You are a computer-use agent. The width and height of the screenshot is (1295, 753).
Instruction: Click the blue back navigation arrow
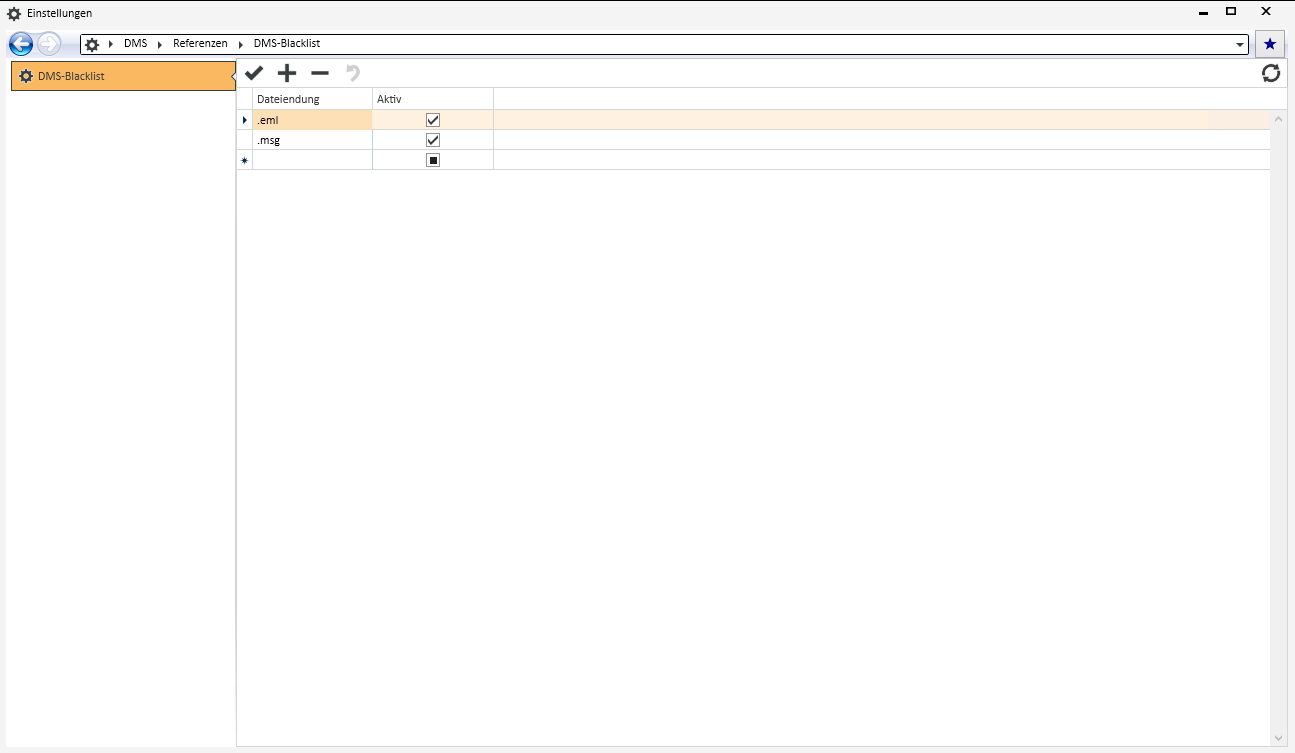[20, 44]
